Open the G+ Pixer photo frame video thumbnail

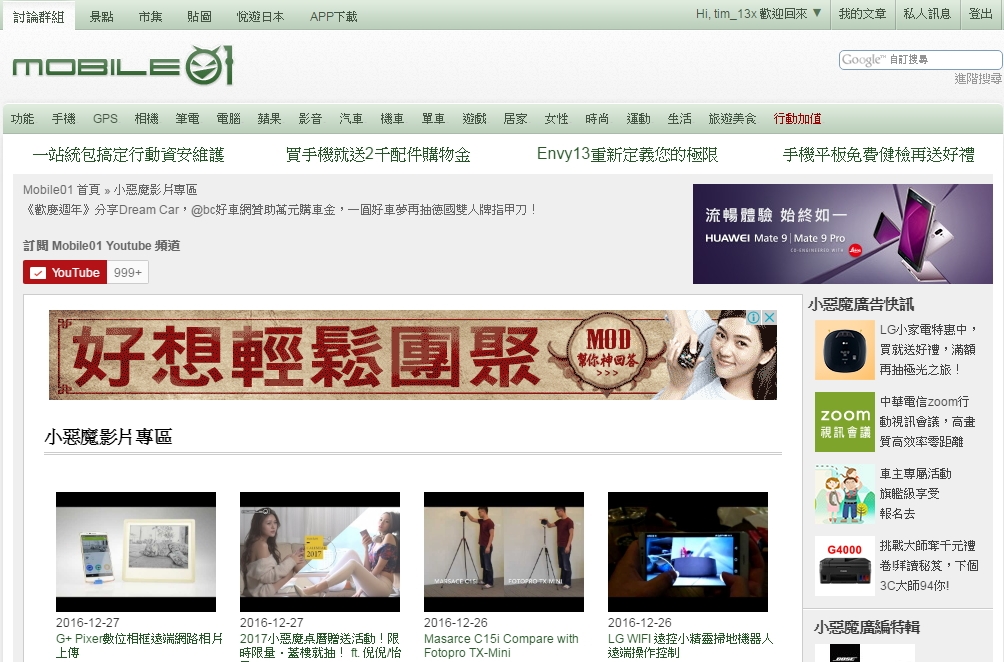(x=136, y=552)
